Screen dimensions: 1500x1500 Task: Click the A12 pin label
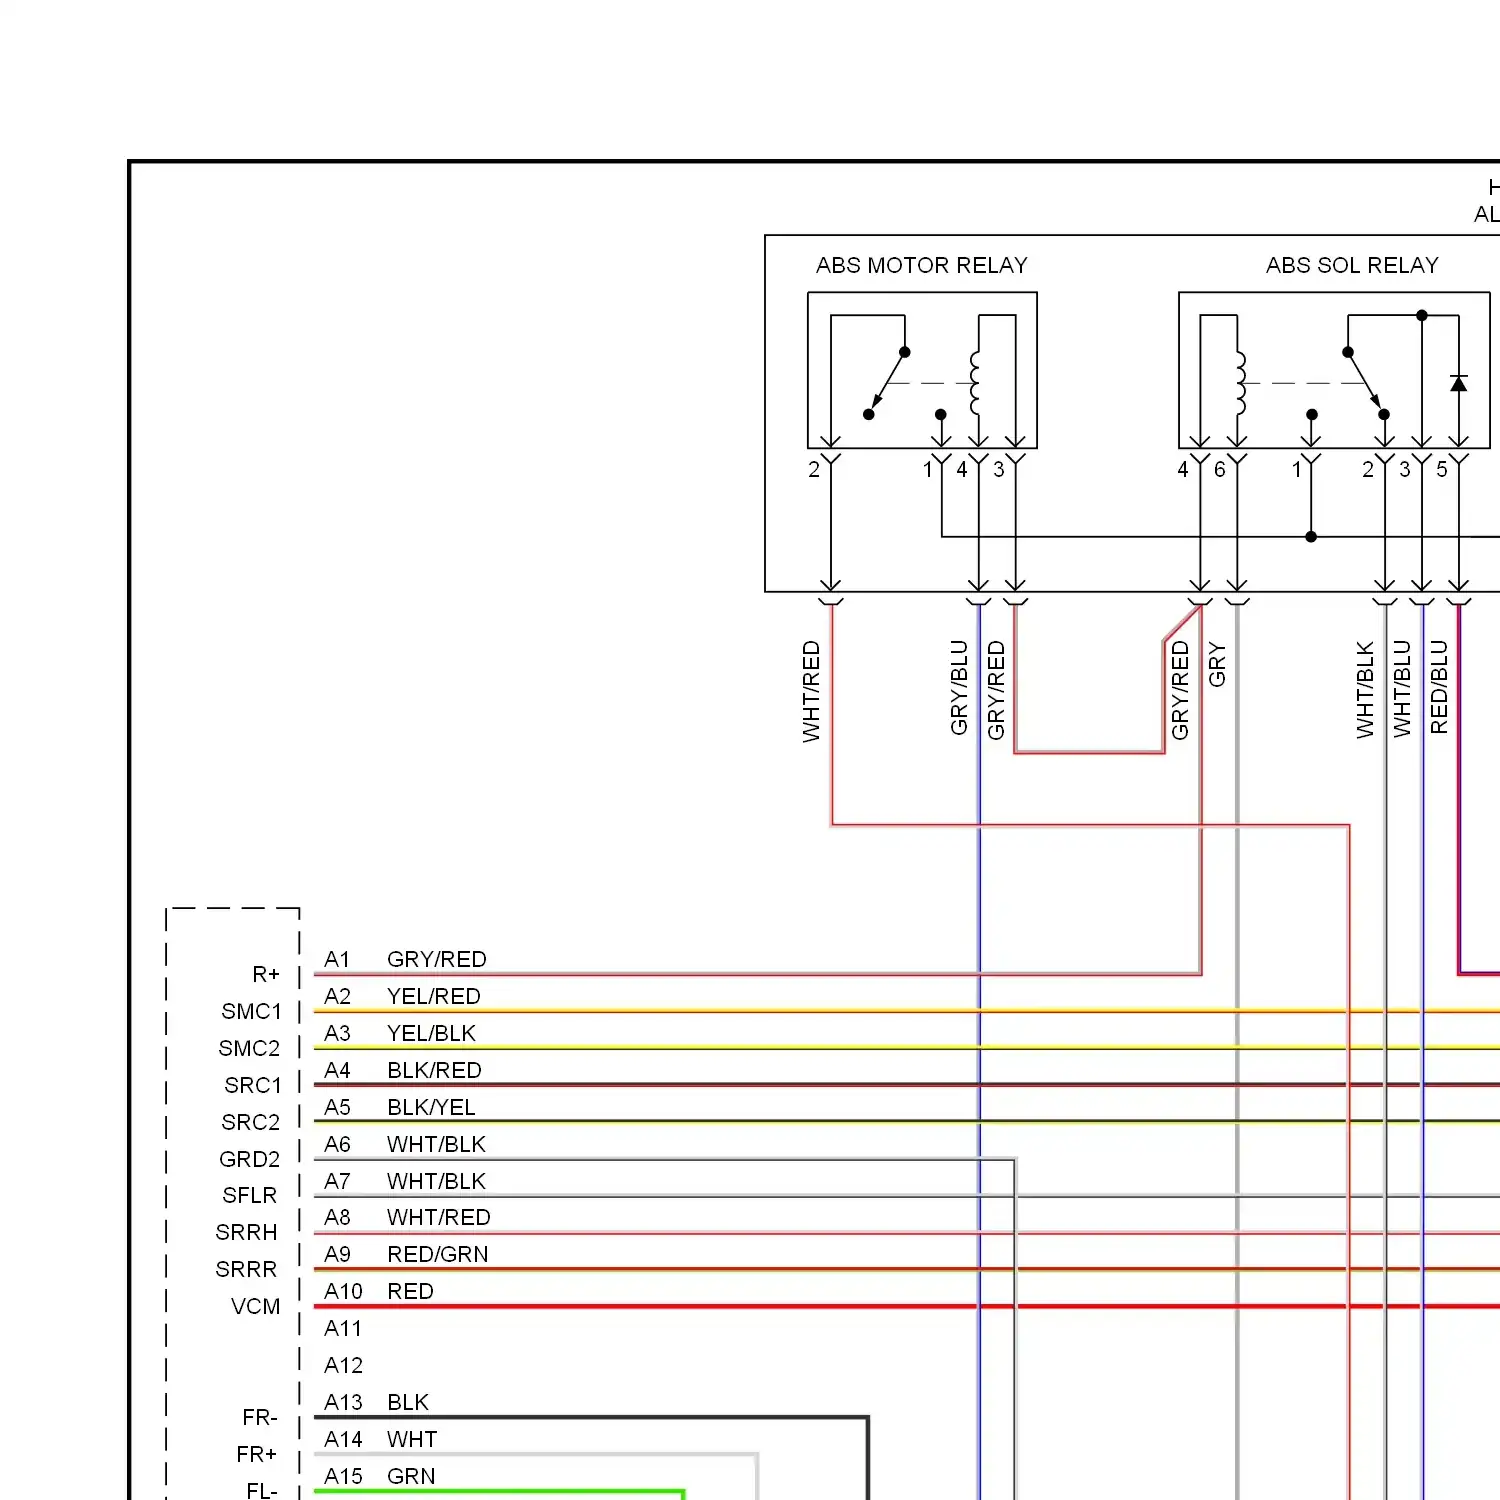coord(343,1365)
